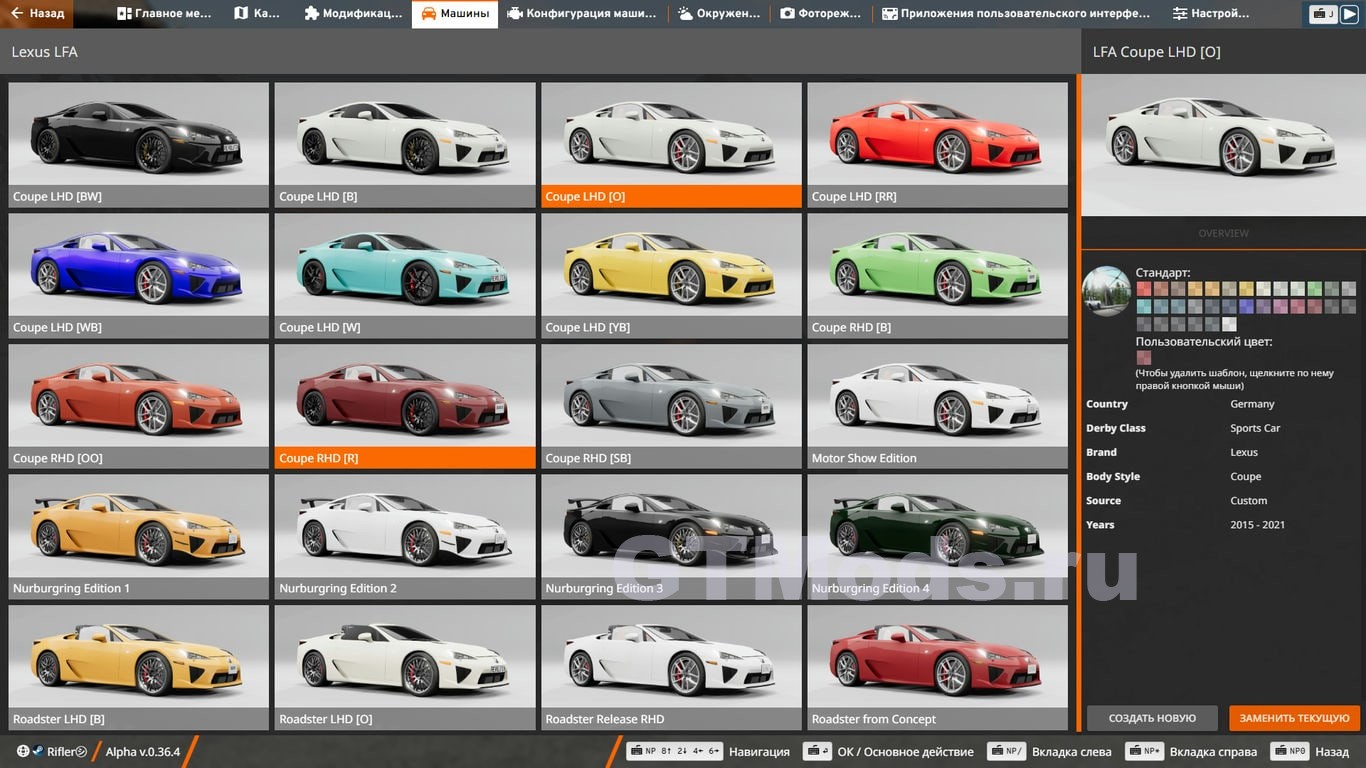Click the Brand value Lexus
The height and width of the screenshot is (768, 1366).
pos(1244,452)
